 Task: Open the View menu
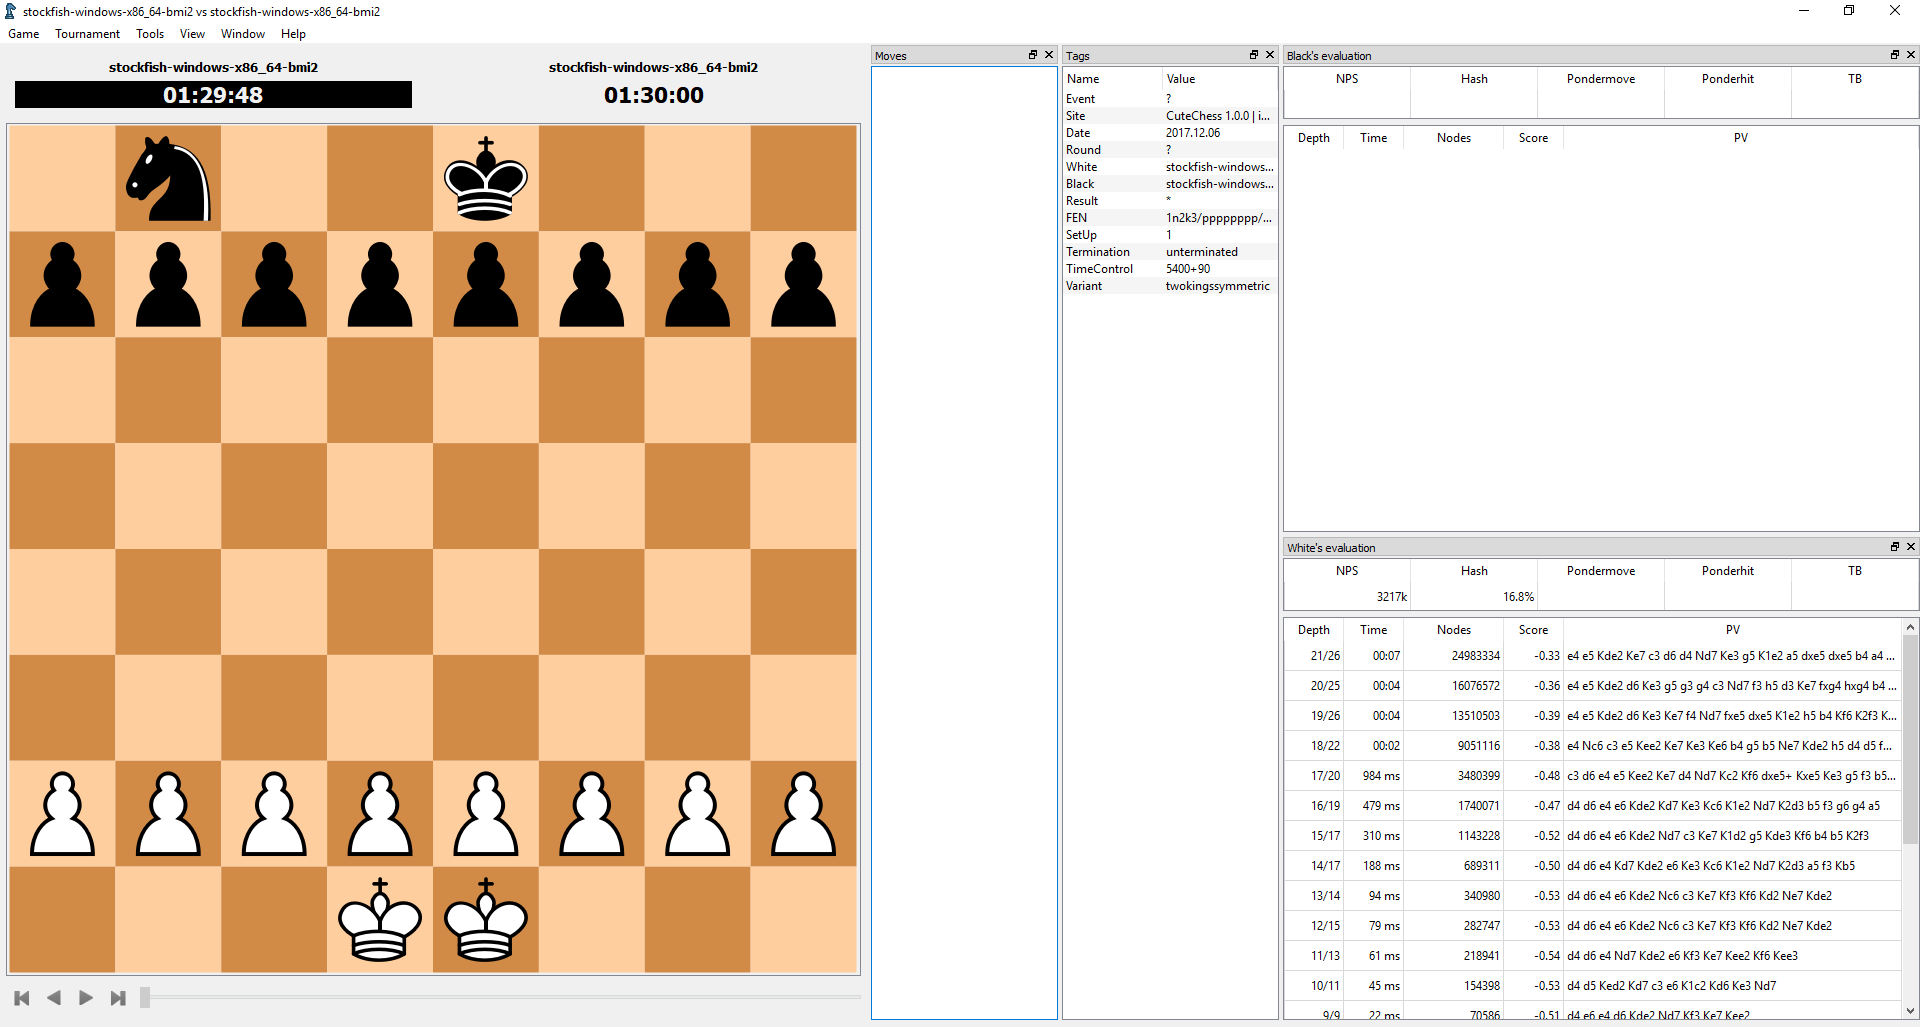(x=192, y=34)
